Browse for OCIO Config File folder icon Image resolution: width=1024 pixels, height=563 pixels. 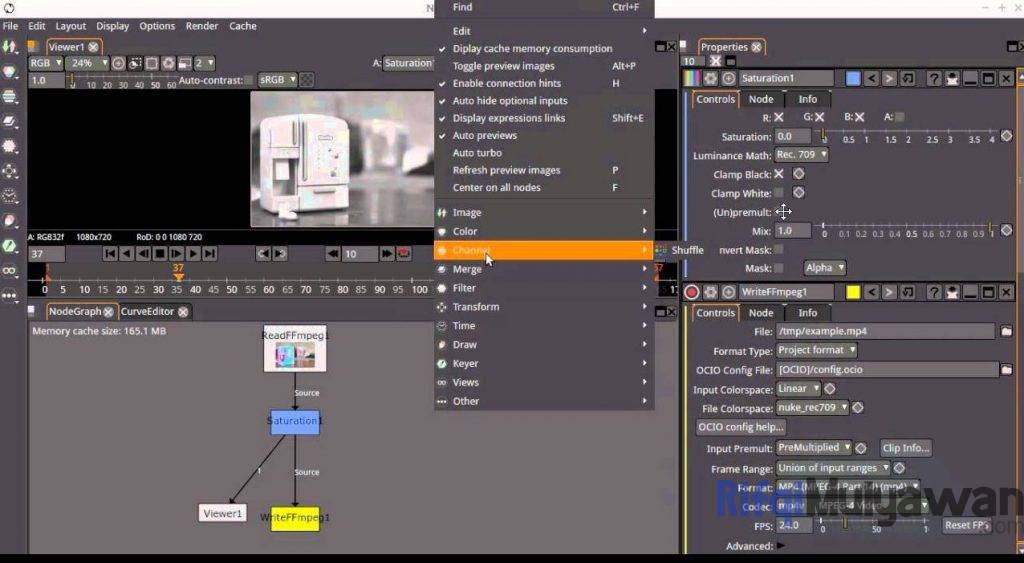coord(1006,370)
